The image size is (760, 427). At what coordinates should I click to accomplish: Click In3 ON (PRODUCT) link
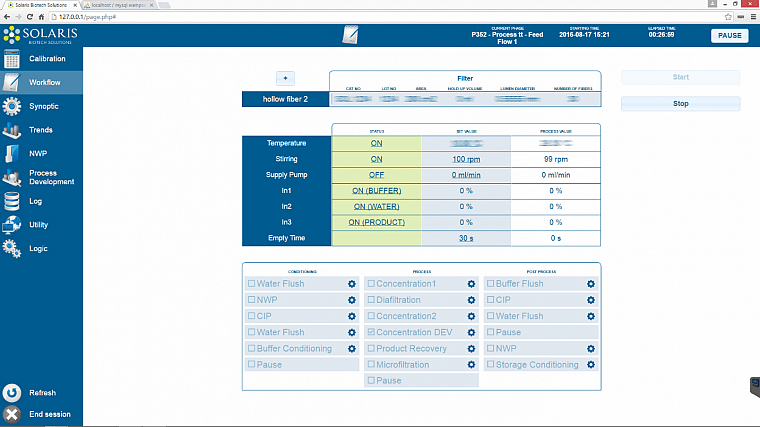tap(377, 222)
